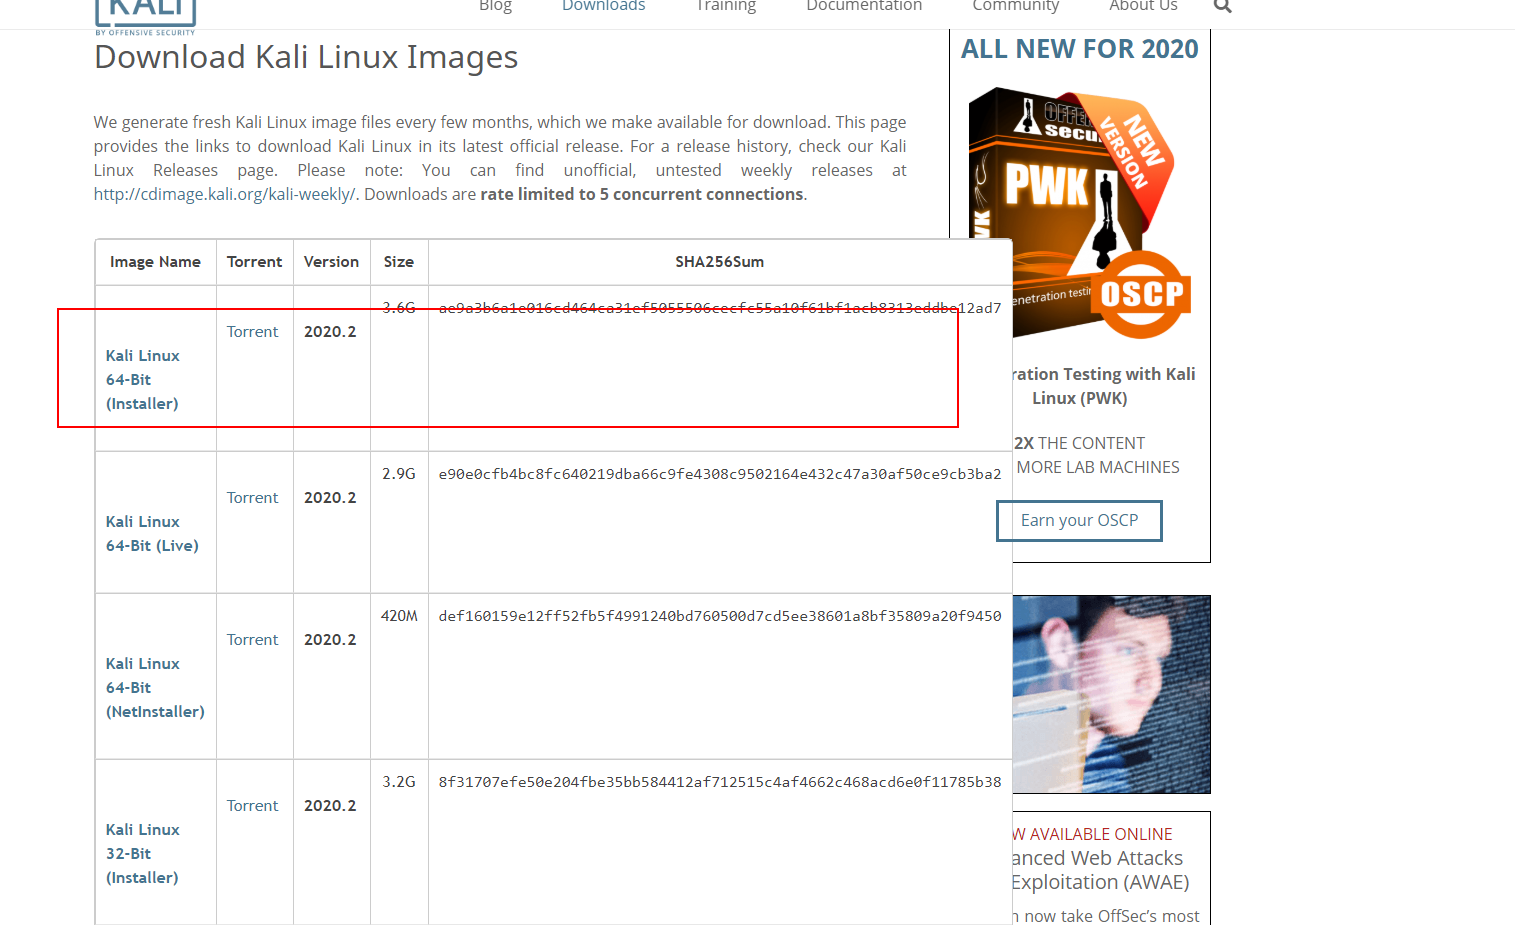Click version 2020.2 in 32-Bit Installer row
The image size is (1515, 925).
[x=330, y=806]
